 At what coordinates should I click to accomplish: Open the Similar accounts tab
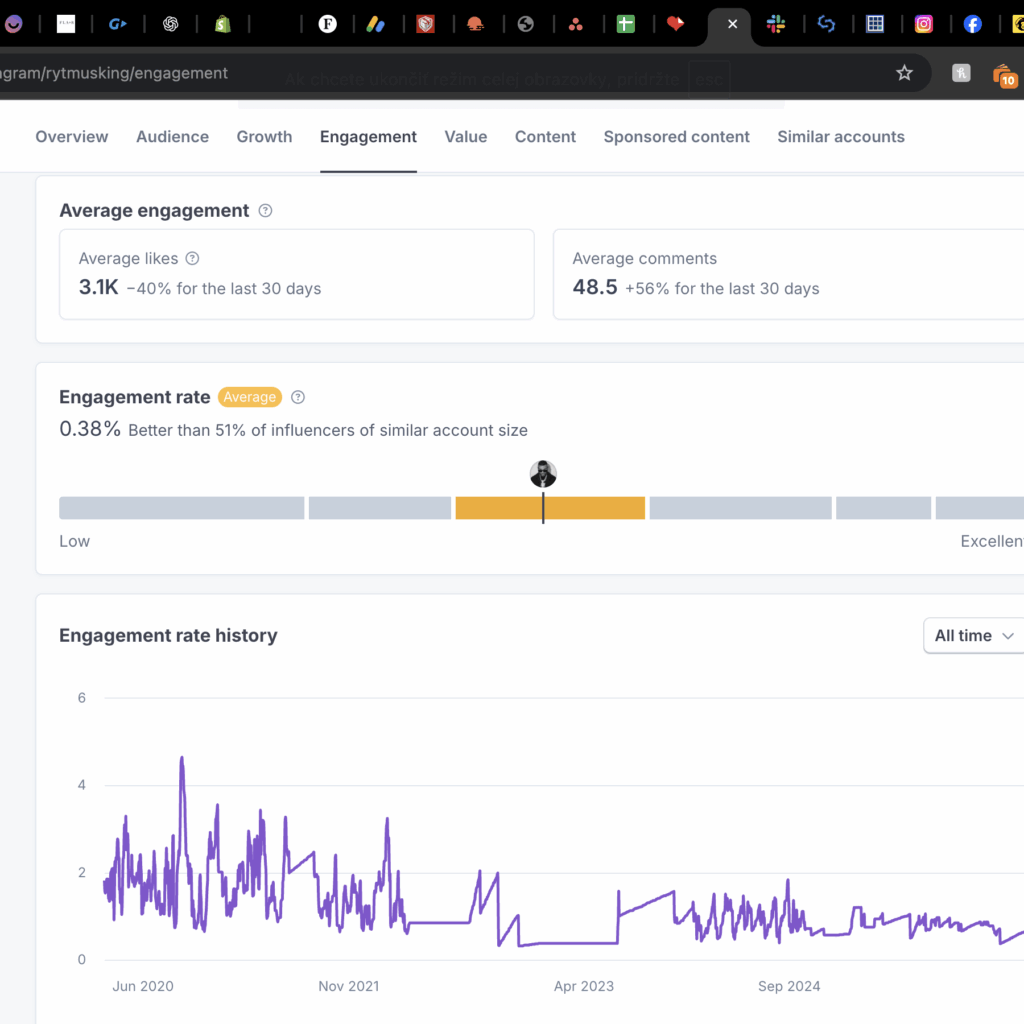coord(840,137)
